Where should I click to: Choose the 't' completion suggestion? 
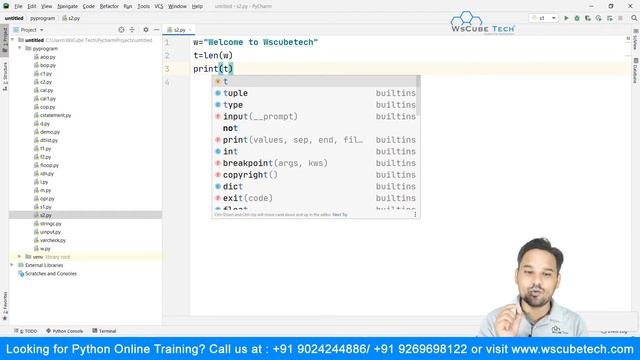[x=315, y=81]
